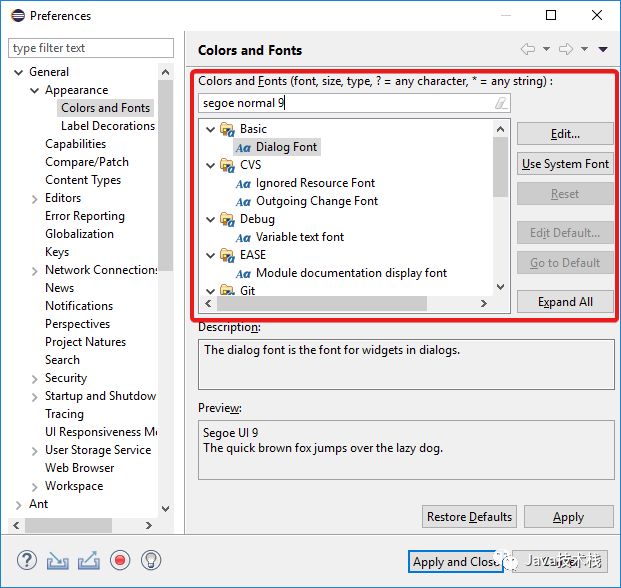This screenshot has width=621, height=588.
Task: Select Dialog Font in the list
Action: 286,147
